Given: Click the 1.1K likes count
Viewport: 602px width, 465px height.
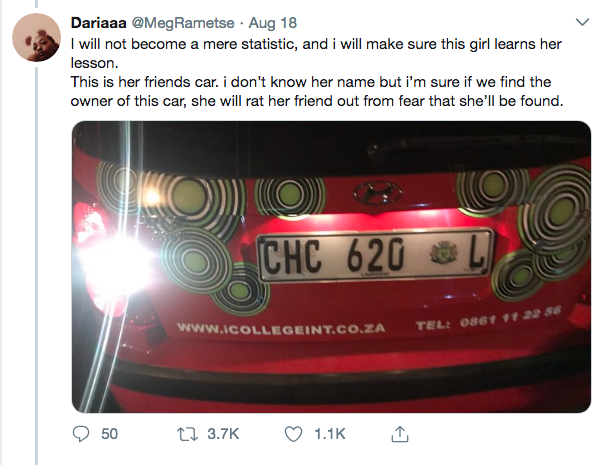Looking at the screenshot, I should coord(329,433).
